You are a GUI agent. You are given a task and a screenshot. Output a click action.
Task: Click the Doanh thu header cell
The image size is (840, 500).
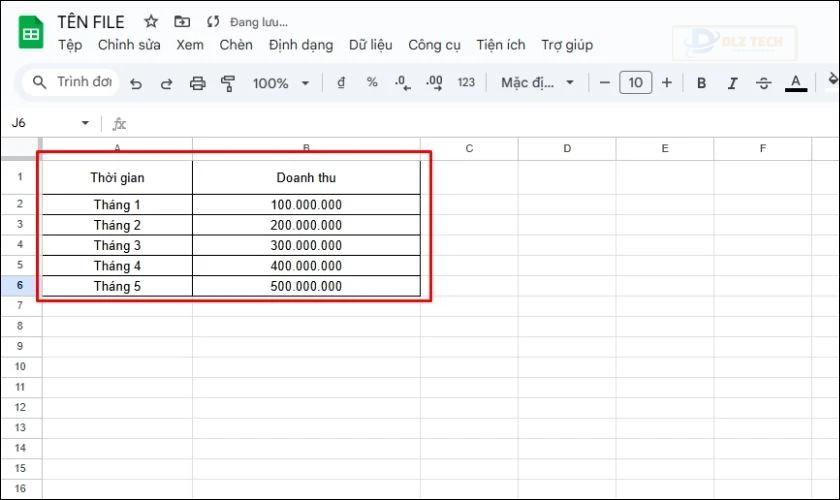click(x=306, y=177)
